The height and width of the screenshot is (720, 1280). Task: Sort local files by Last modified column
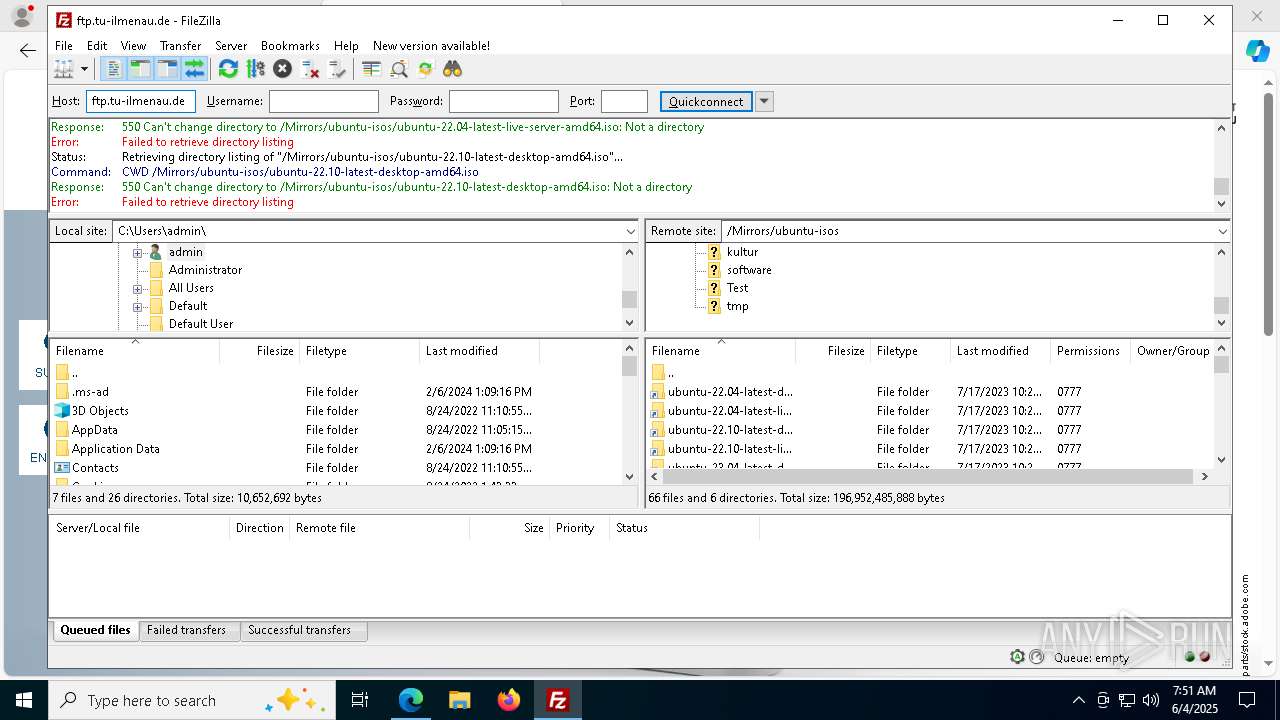point(479,351)
